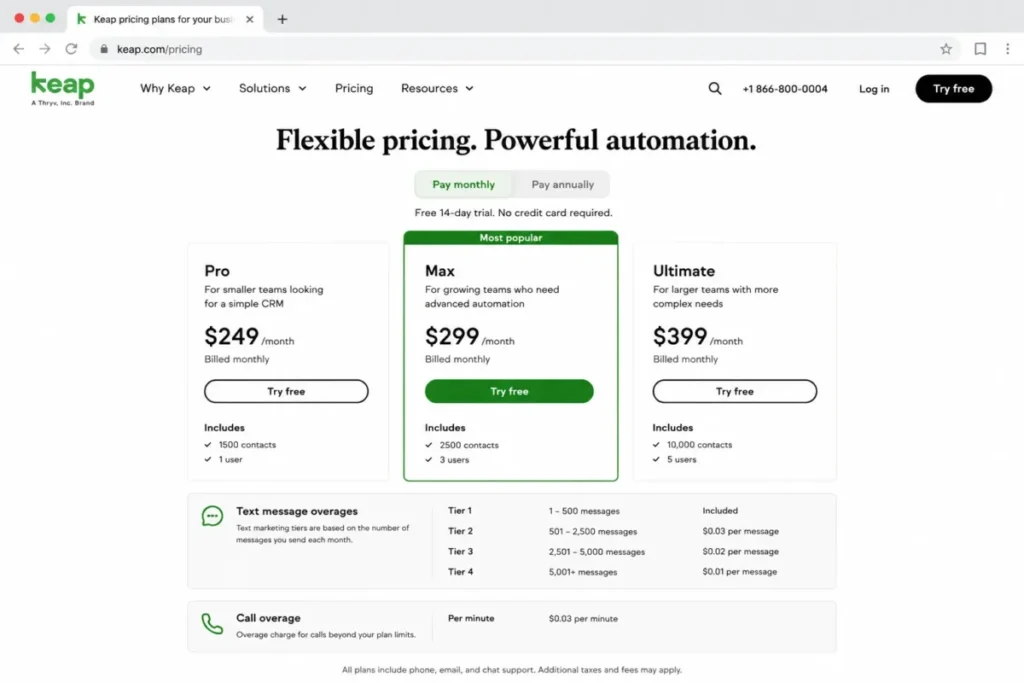Open a new tab with the plus icon
The height and width of the screenshot is (683, 1024).
click(282, 19)
